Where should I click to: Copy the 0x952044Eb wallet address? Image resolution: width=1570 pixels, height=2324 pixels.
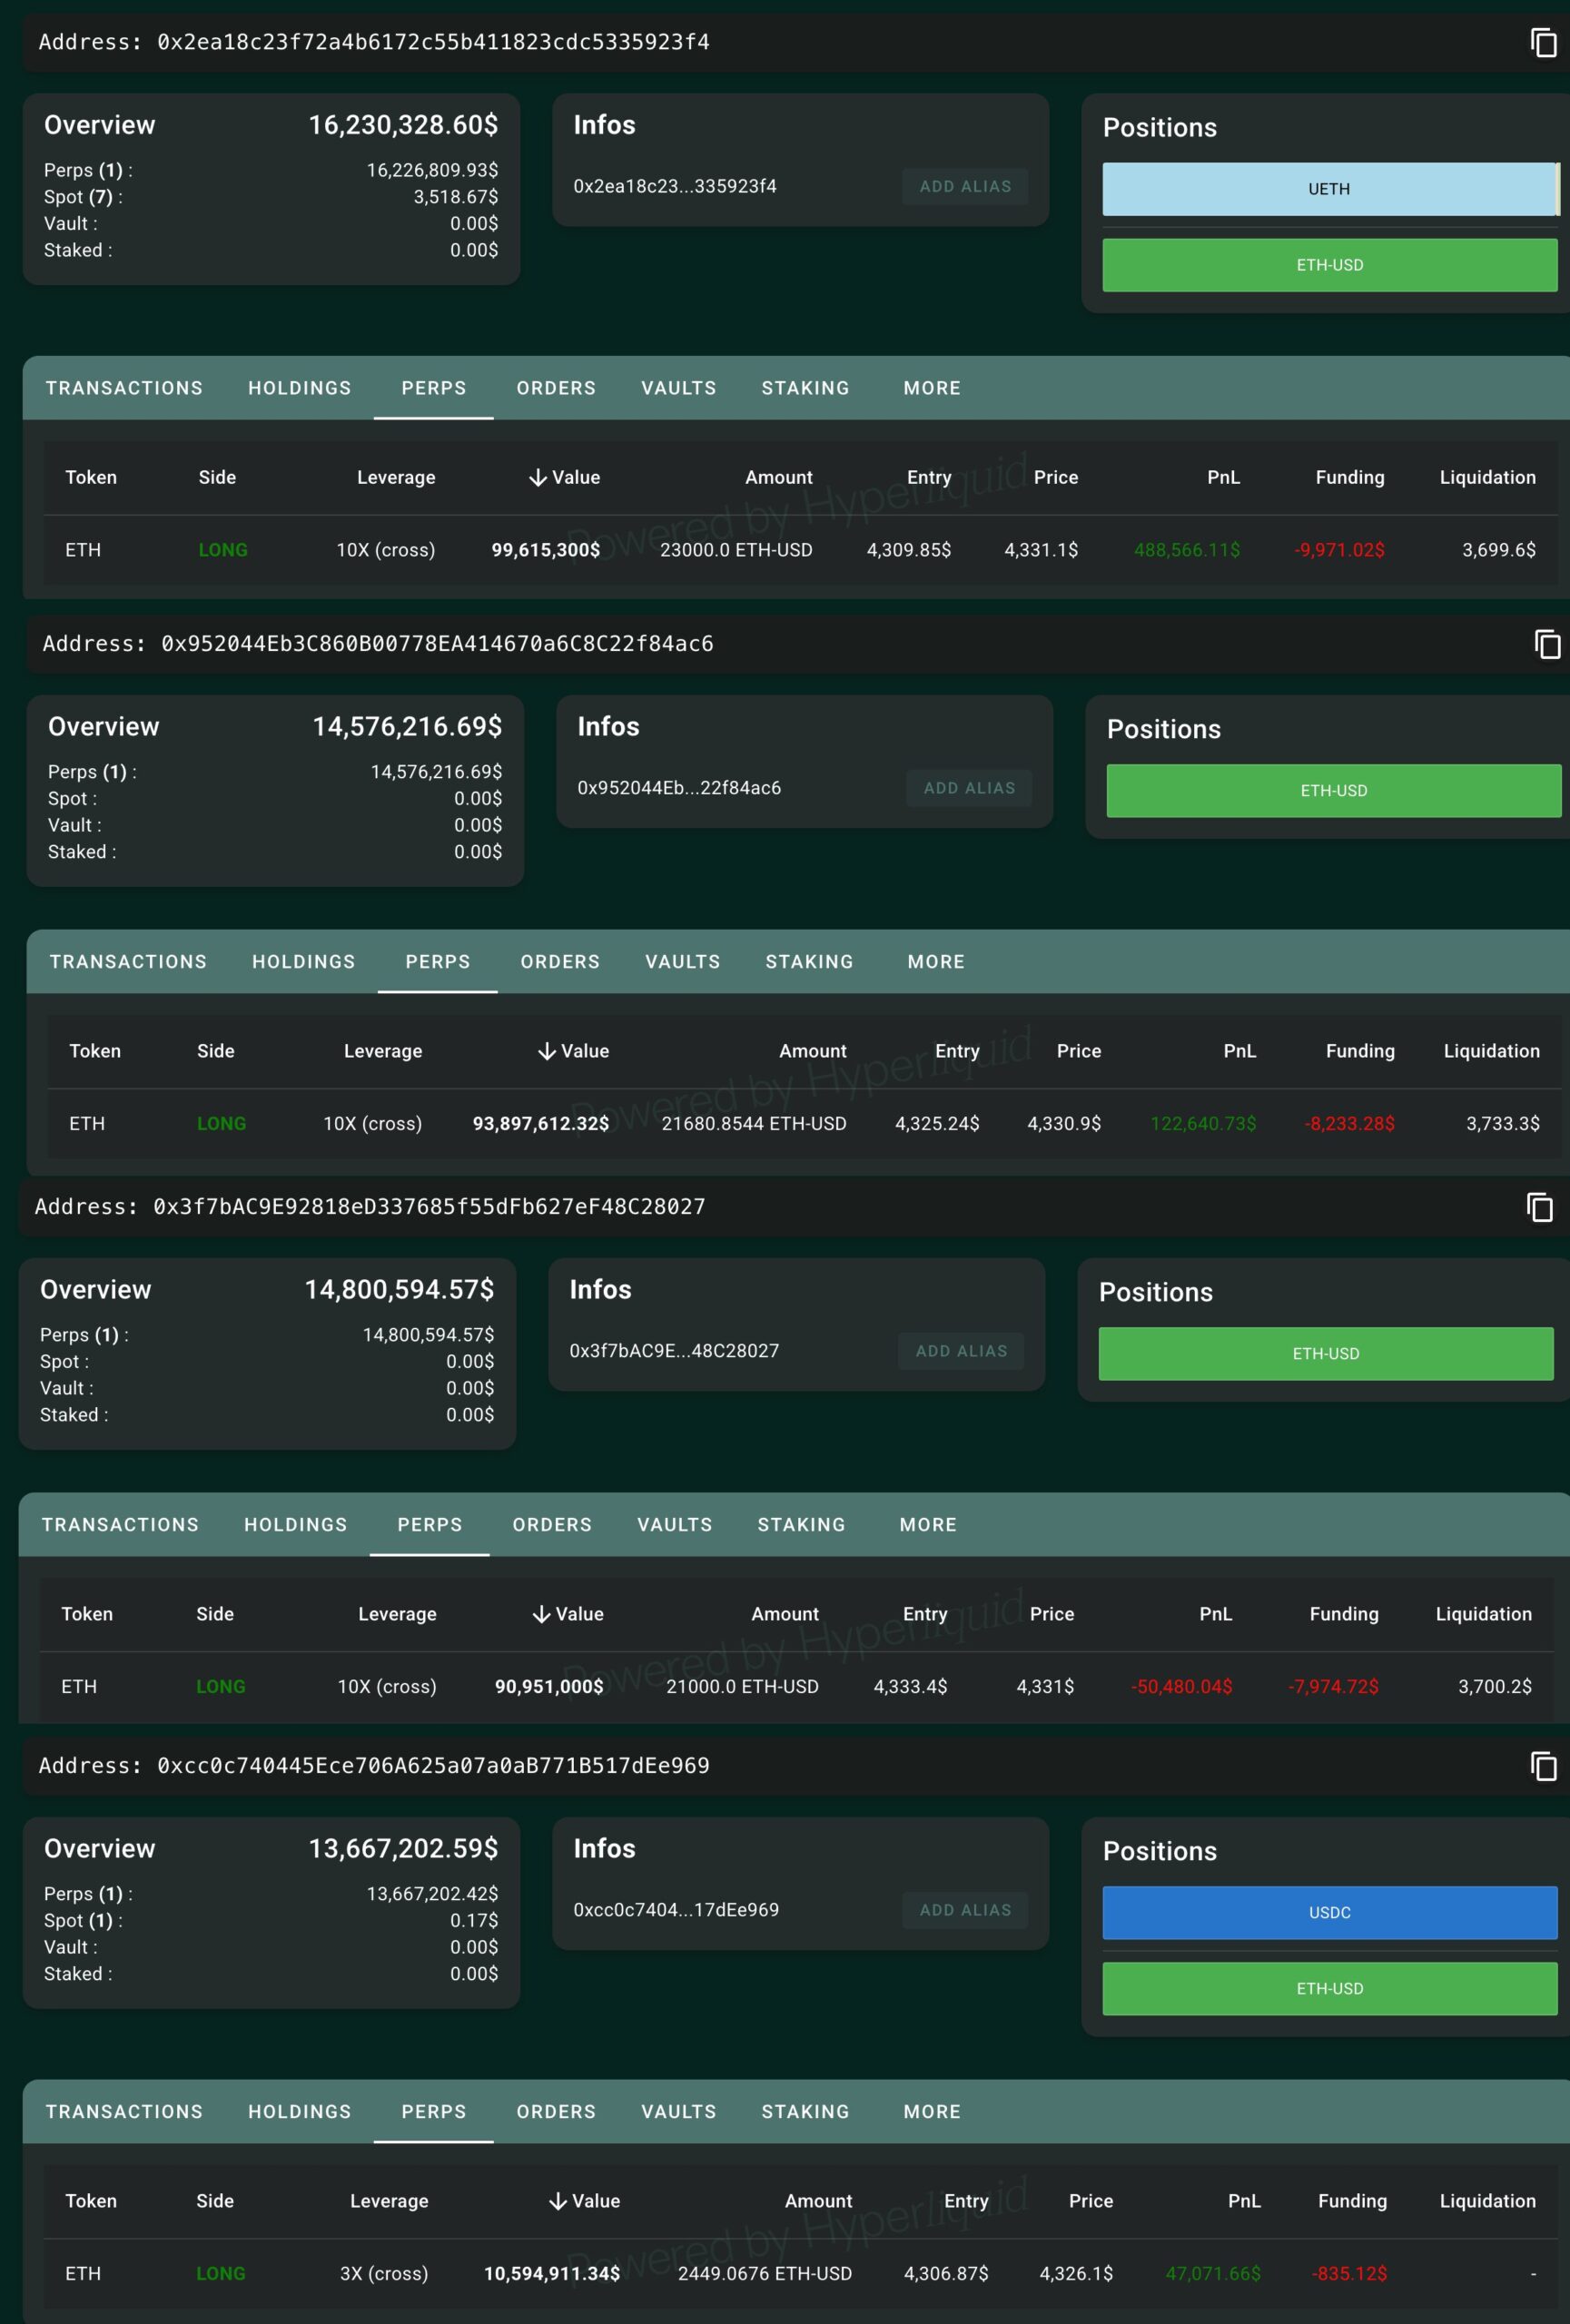pos(1547,644)
